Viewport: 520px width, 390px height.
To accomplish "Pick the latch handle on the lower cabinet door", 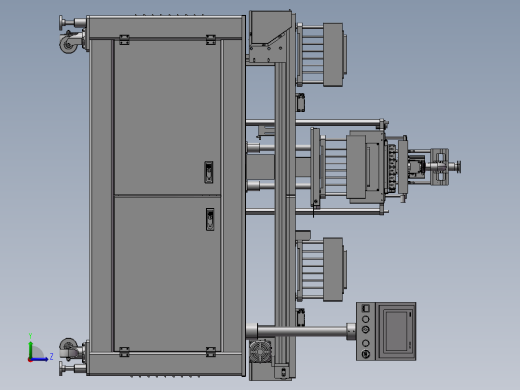I will coord(210,219).
